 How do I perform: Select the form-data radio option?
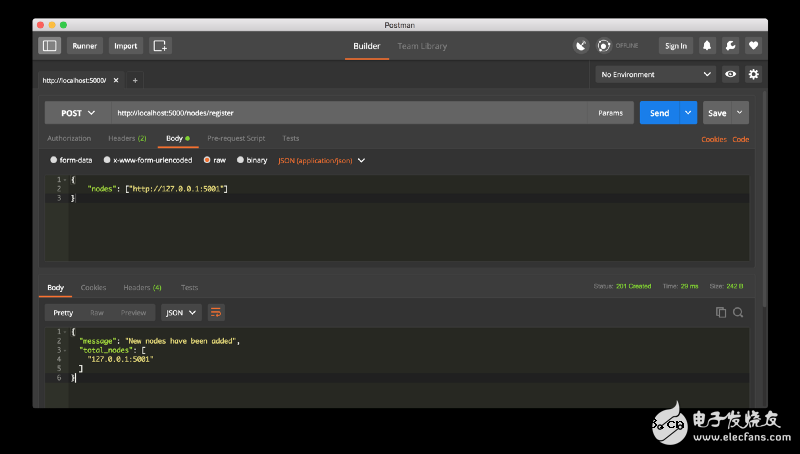click(x=54, y=160)
